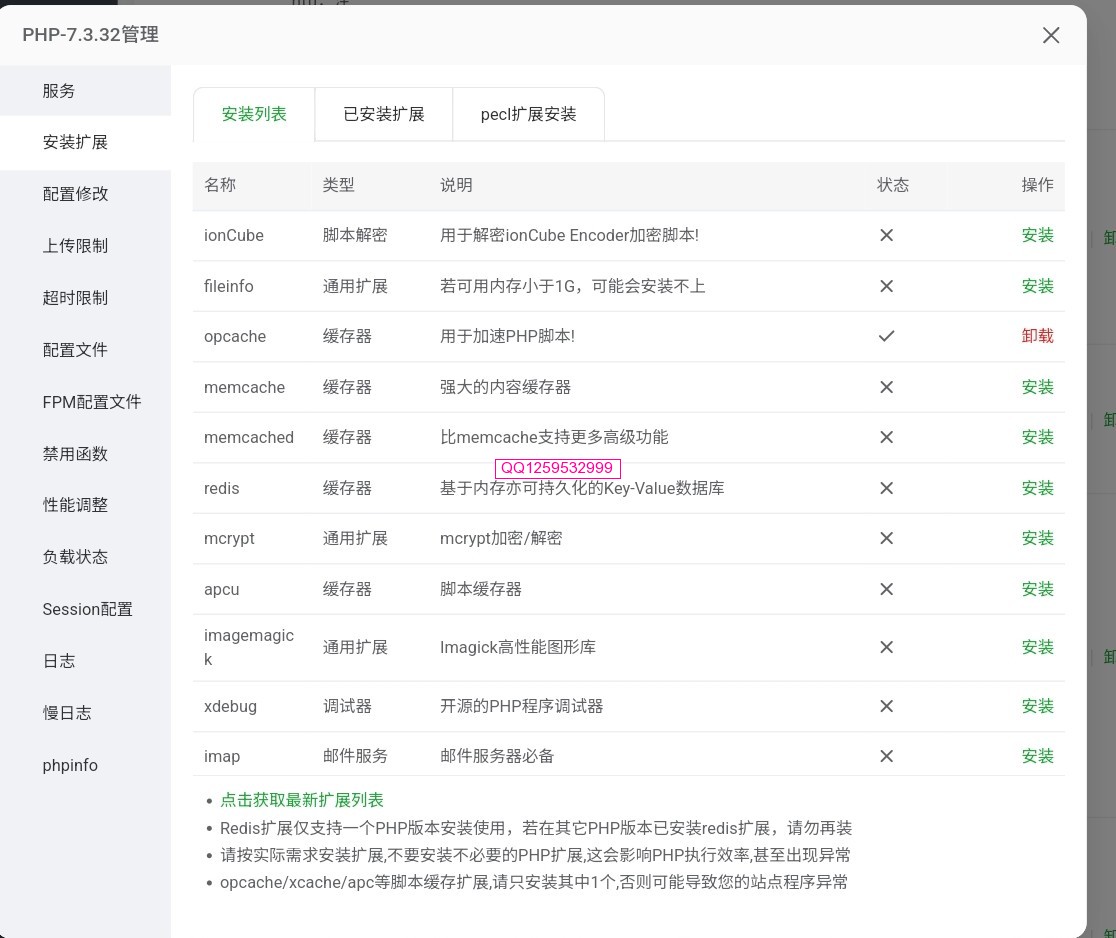Install the xdebug debugger extension
The width and height of the screenshot is (1116, 938).
point(1038,706)
